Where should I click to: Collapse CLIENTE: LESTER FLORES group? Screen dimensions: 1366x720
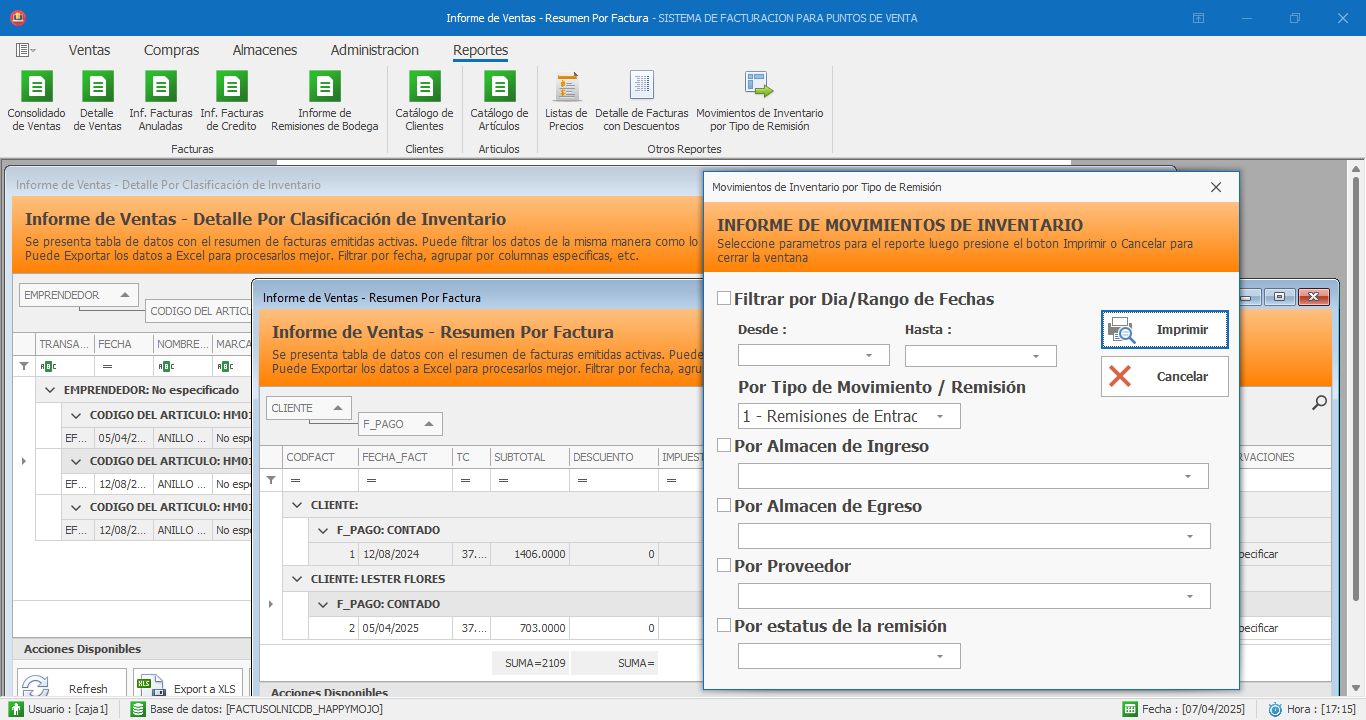[297, 578]
